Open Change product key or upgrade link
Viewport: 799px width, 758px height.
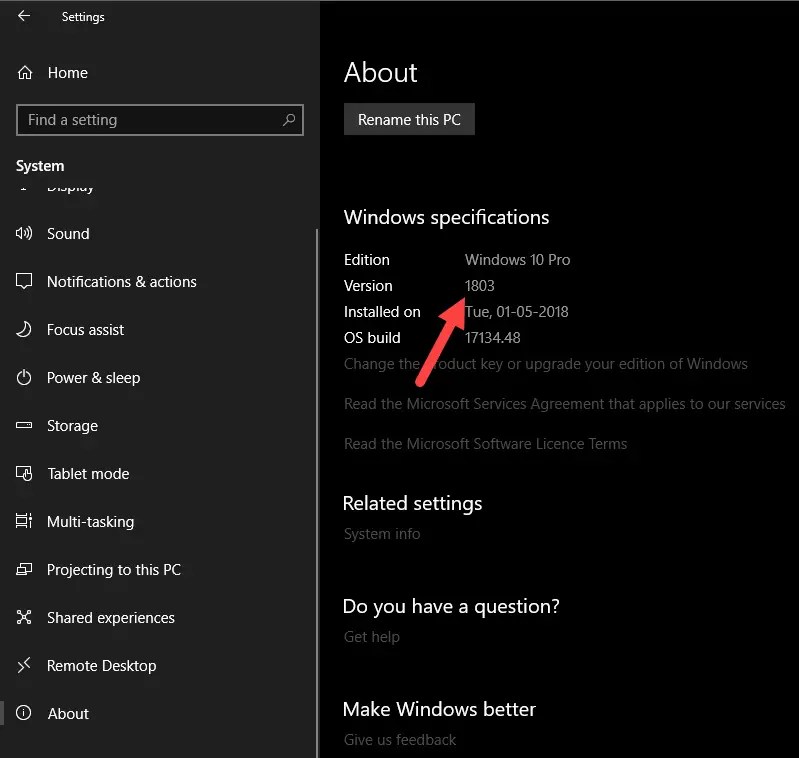coord(546,364)
